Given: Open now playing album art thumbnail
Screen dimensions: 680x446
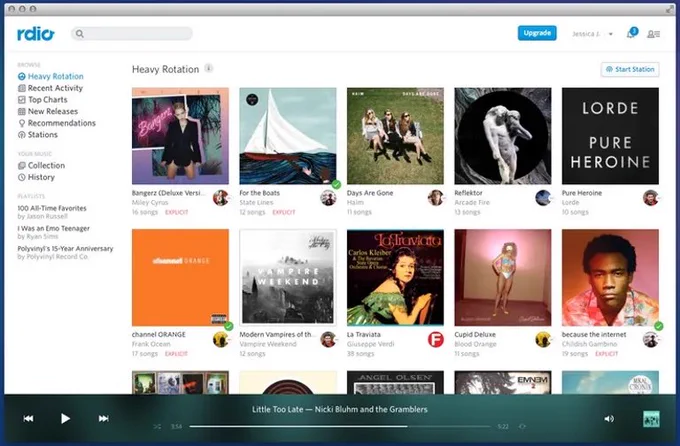Looking at the screenshot, I should click(x=651, y=419).
